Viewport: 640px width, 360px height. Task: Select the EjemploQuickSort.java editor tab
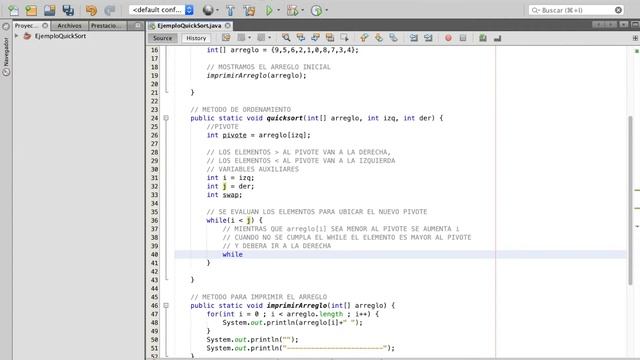(189, 25)
